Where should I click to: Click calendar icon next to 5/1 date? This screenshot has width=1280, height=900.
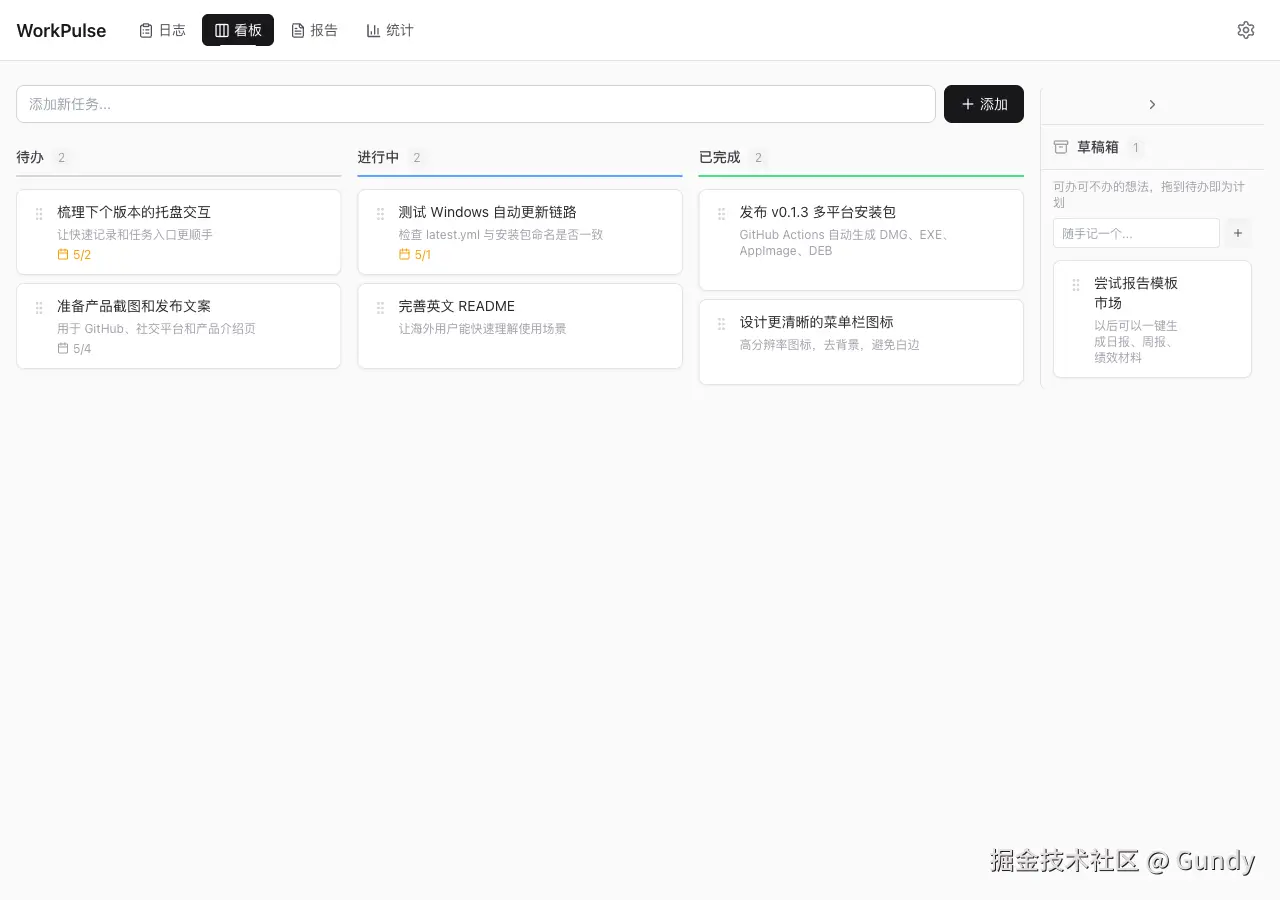(x=404, y=255)
